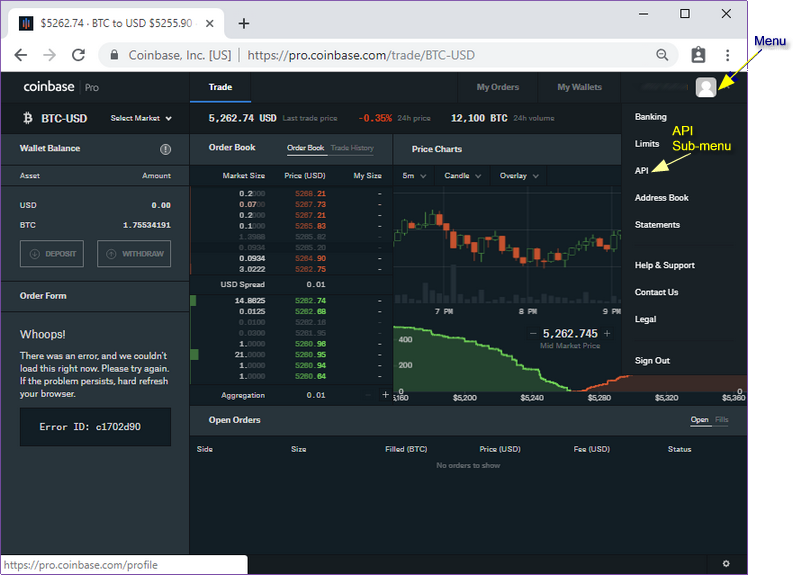Click the ask price 5282.75 row
The width and height of the screenshot is (800, 575).
click(x=291, y=269)
